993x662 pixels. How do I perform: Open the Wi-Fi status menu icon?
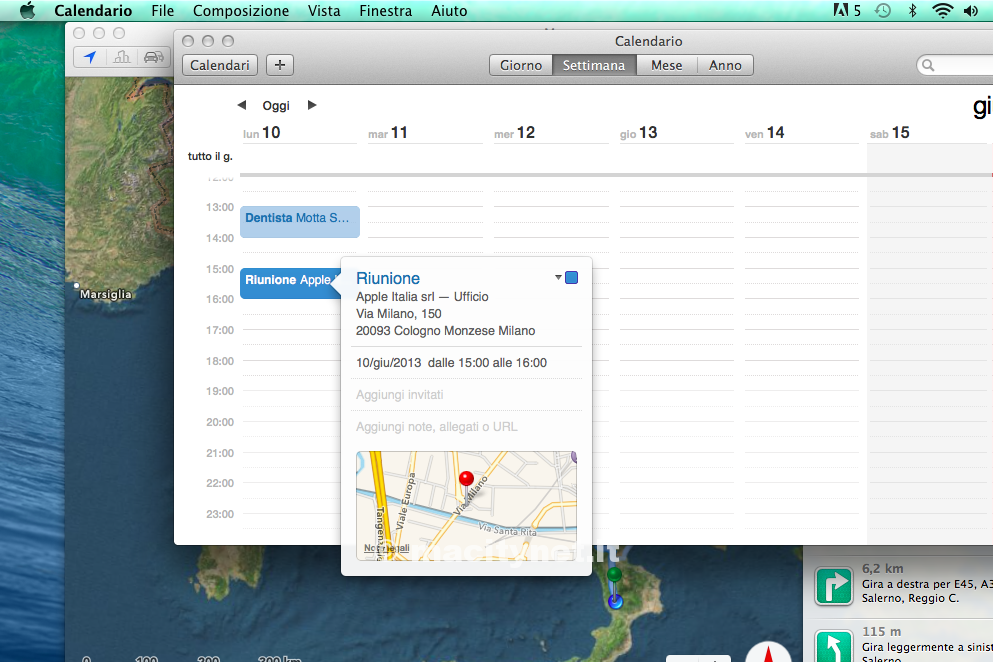point(941,11)
